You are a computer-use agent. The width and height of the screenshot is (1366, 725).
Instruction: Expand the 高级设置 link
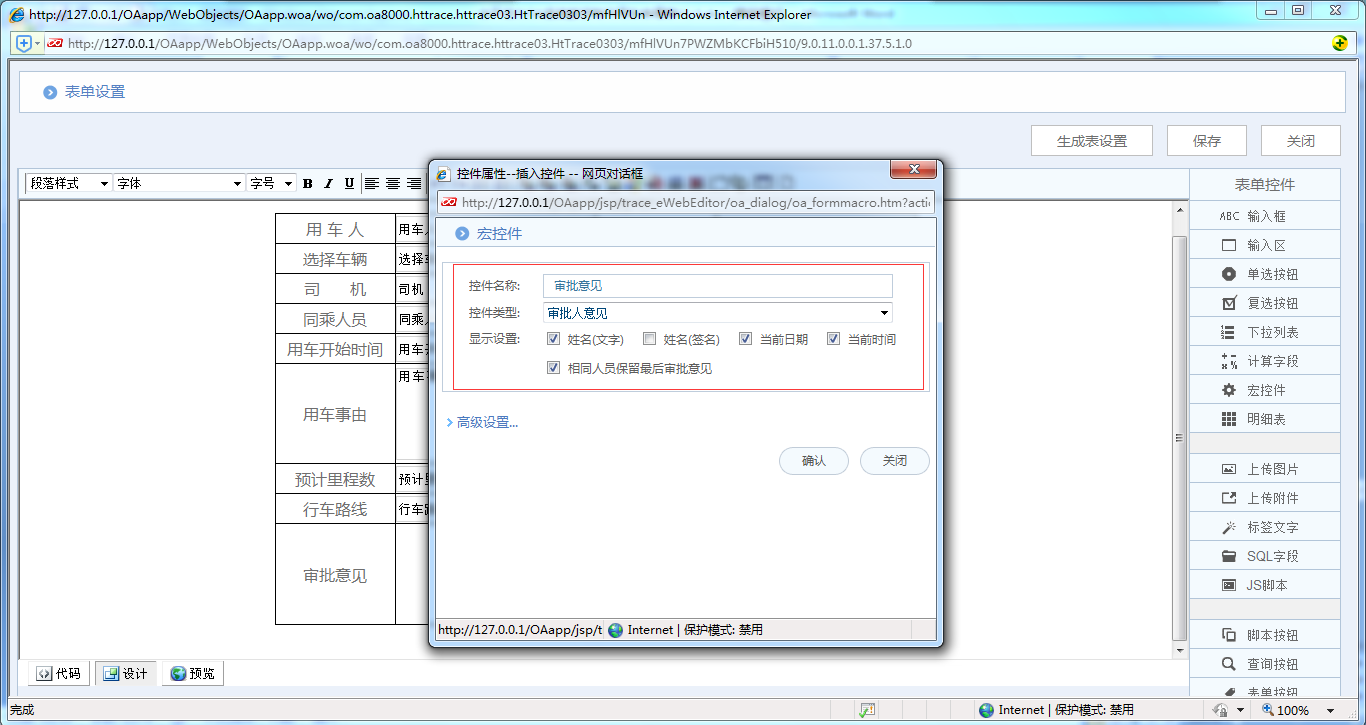coord(485,422)
